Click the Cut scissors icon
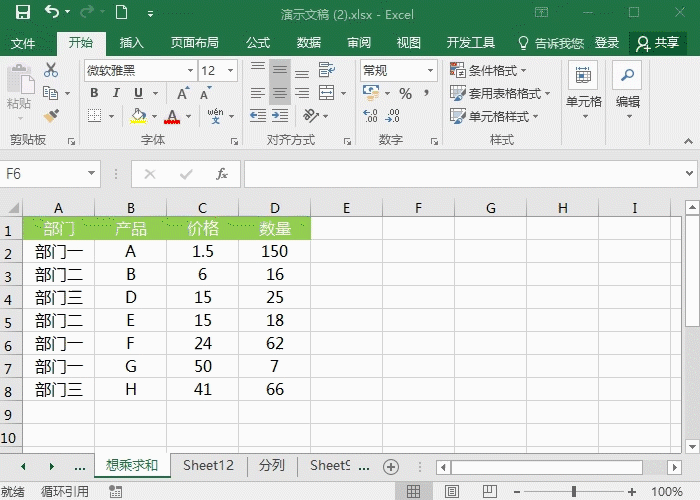 point(51,71)
